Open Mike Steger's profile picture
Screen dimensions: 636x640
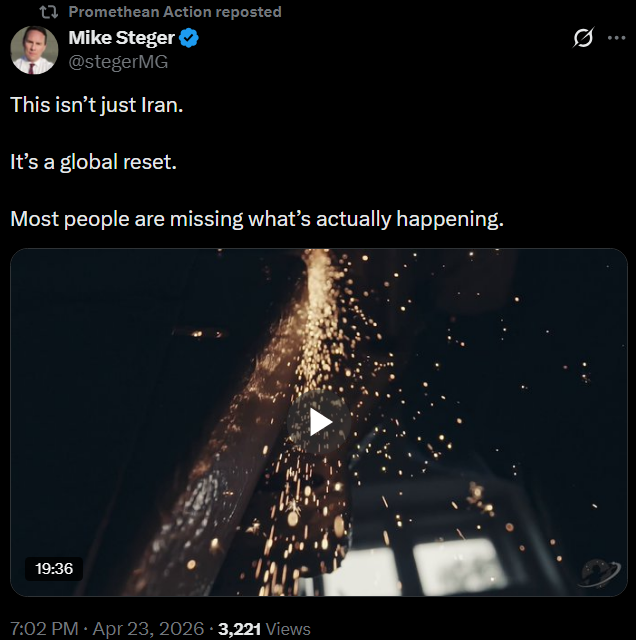point(34,50)
